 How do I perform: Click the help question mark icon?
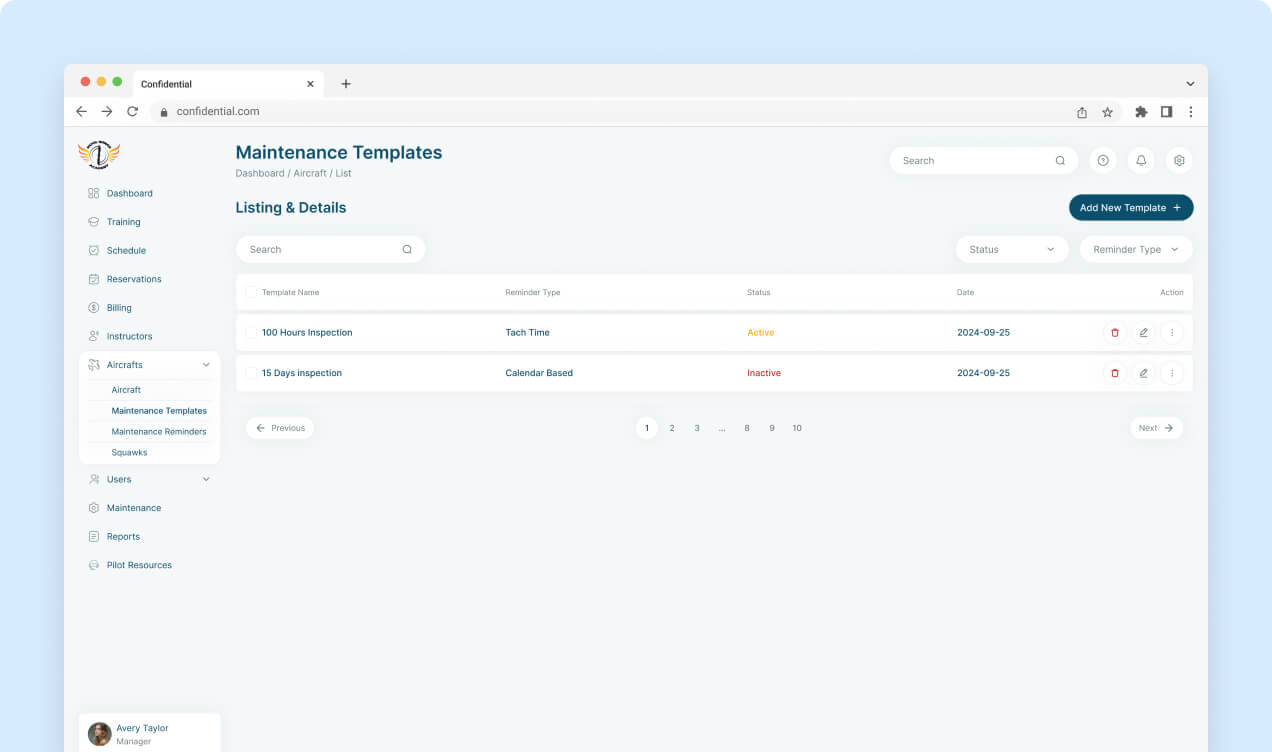1103,160
